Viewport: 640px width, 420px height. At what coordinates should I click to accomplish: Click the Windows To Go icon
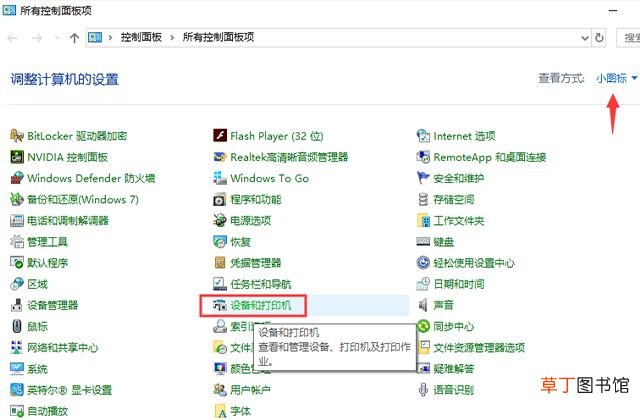pos(220,178)
